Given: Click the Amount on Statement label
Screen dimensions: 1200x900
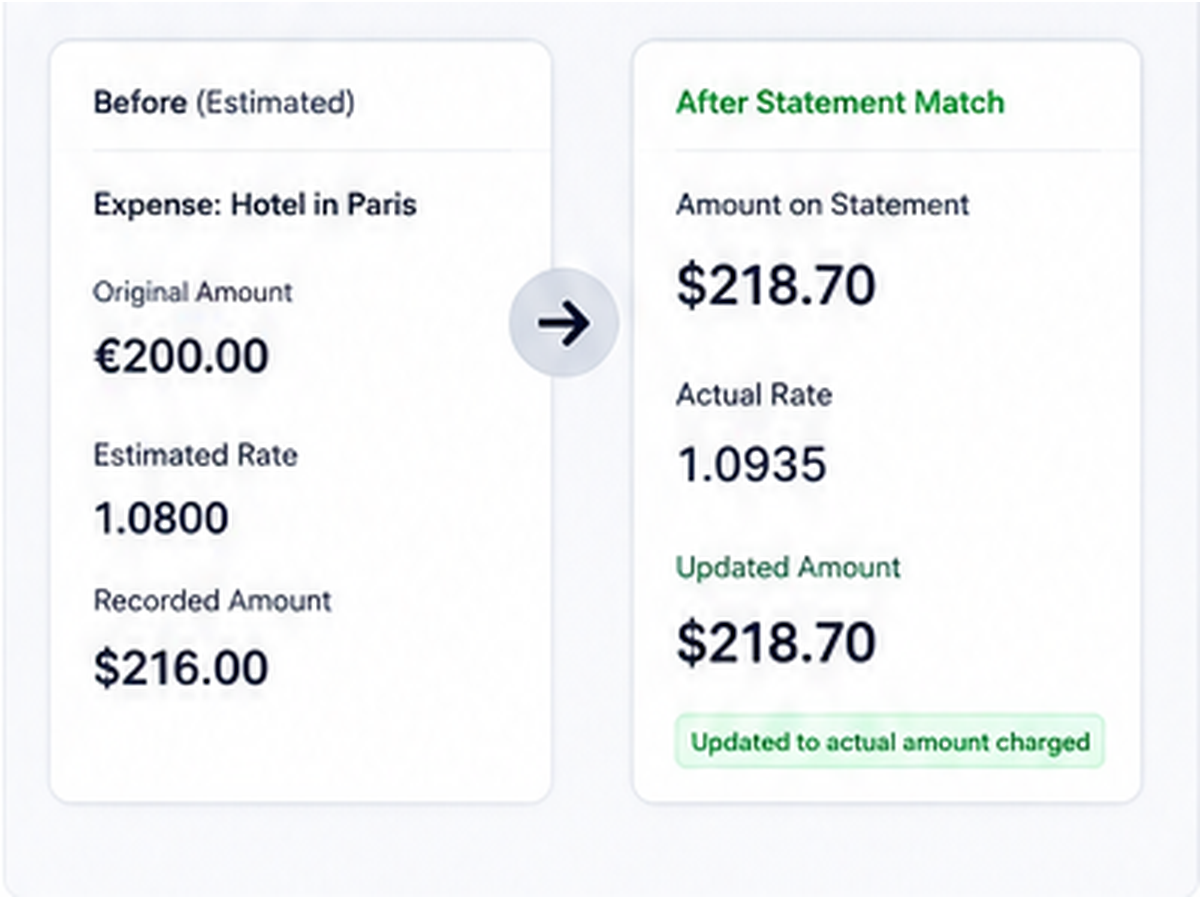Looking at the screenshot, I should click(x=823, y=204).
